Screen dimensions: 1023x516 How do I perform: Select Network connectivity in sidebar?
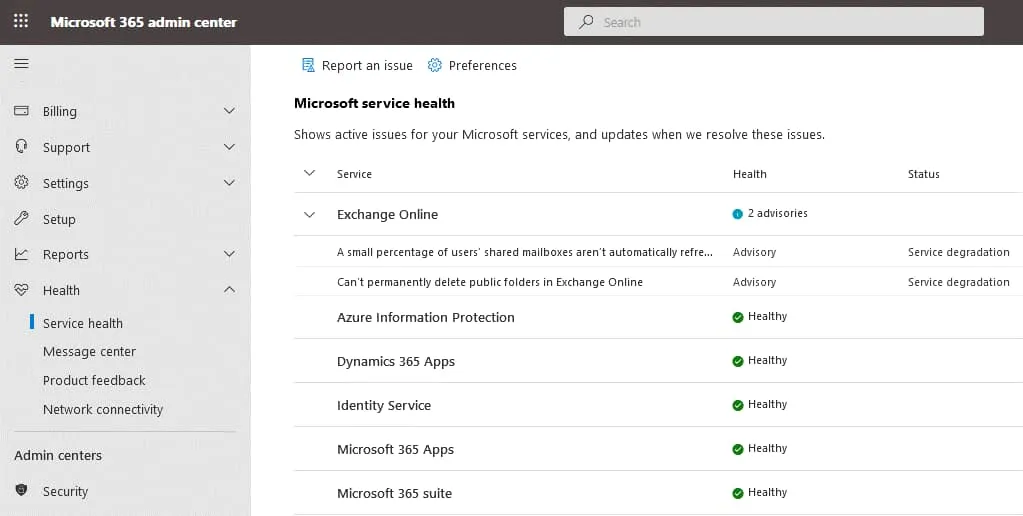pyautogui.click(x=103, y=409)
